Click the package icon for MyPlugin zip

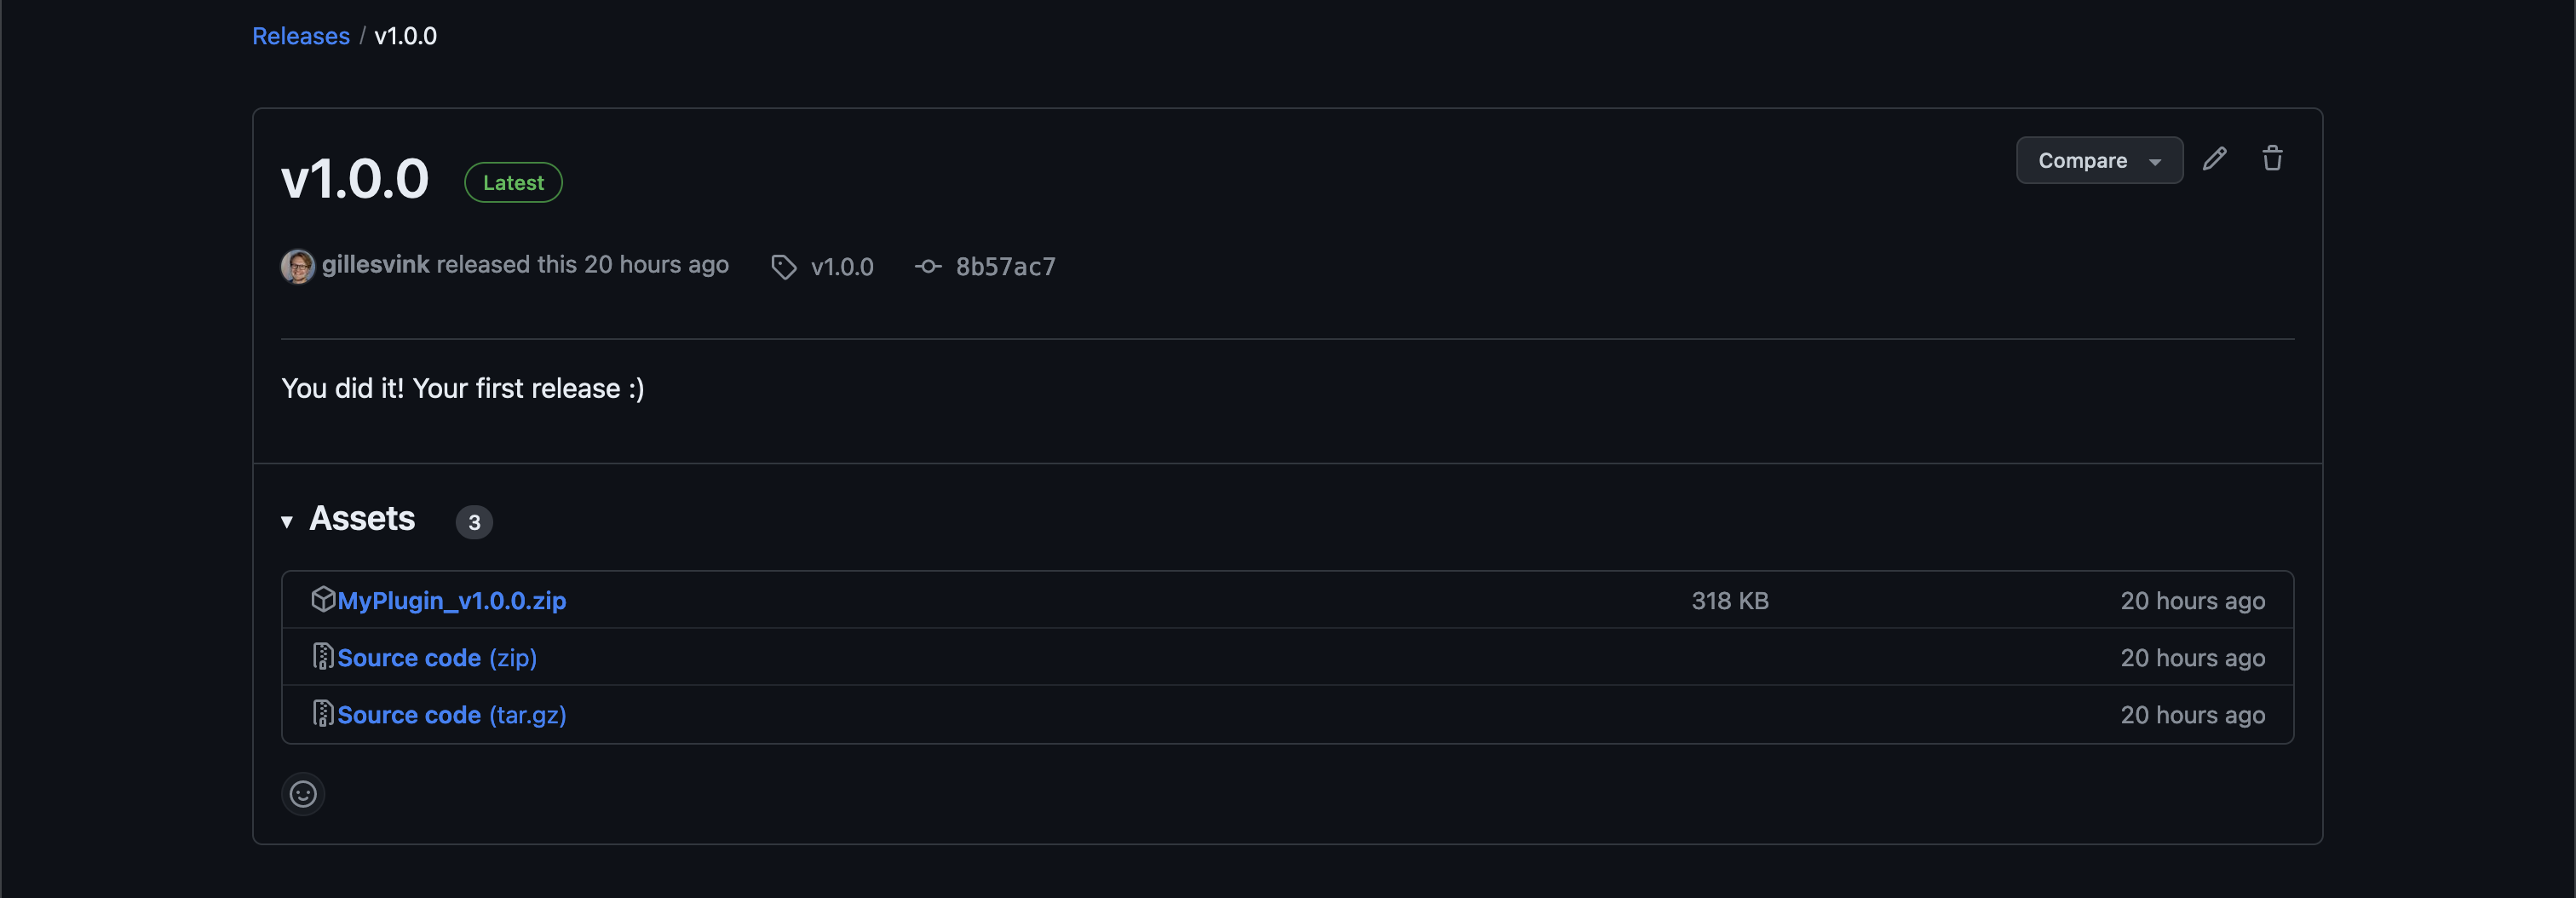[322, 599]
